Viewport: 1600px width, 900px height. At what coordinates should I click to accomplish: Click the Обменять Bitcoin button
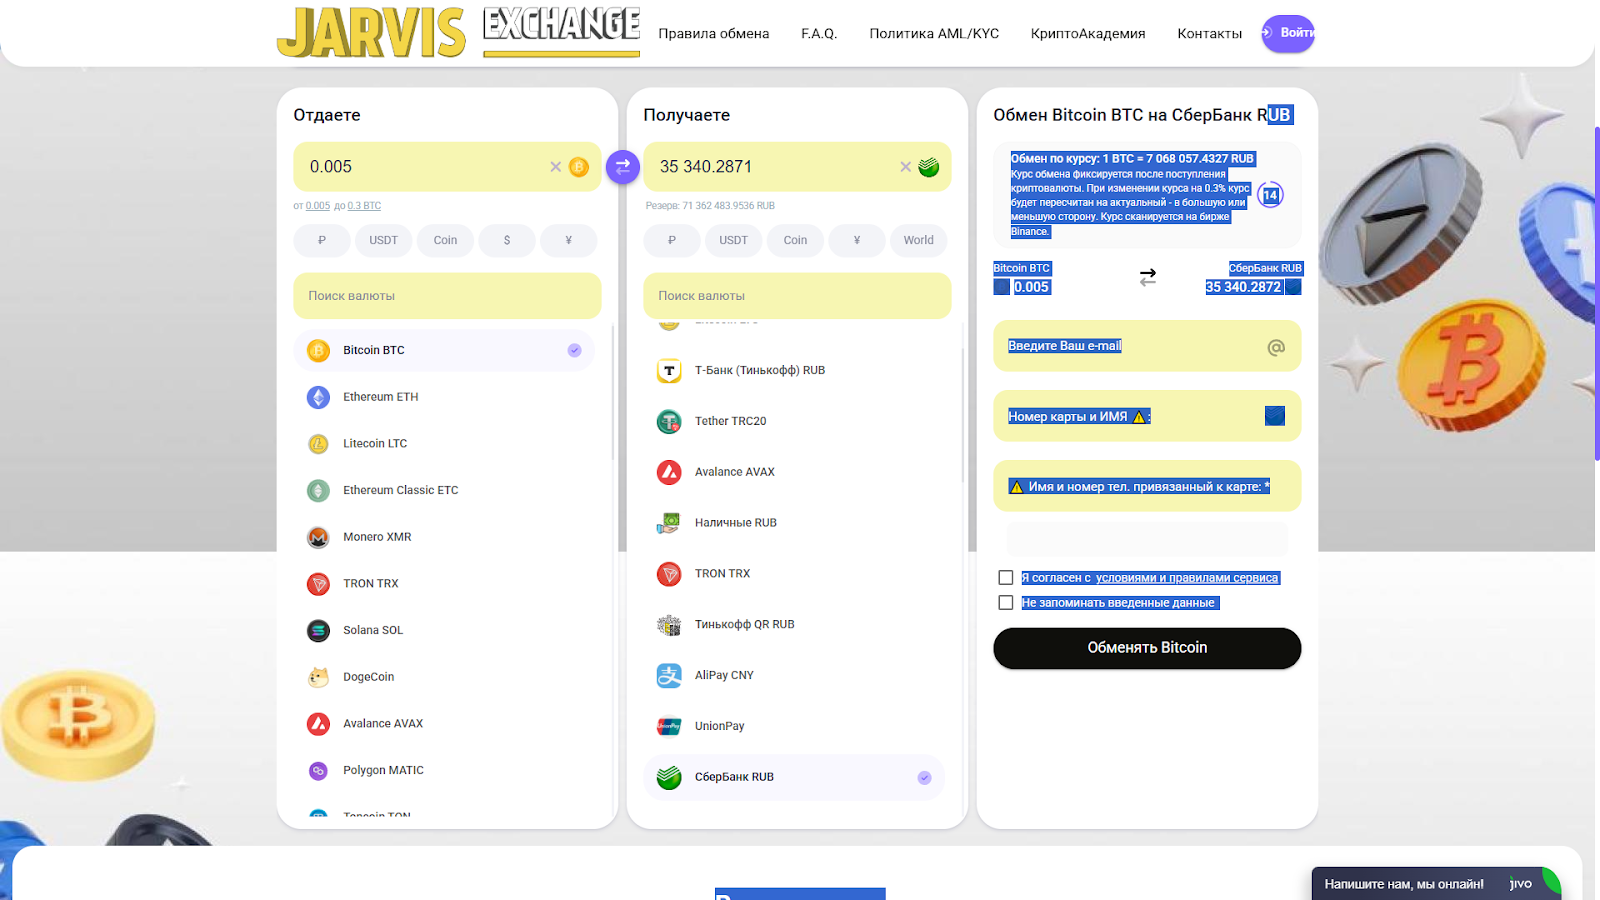coord(1147,648)
